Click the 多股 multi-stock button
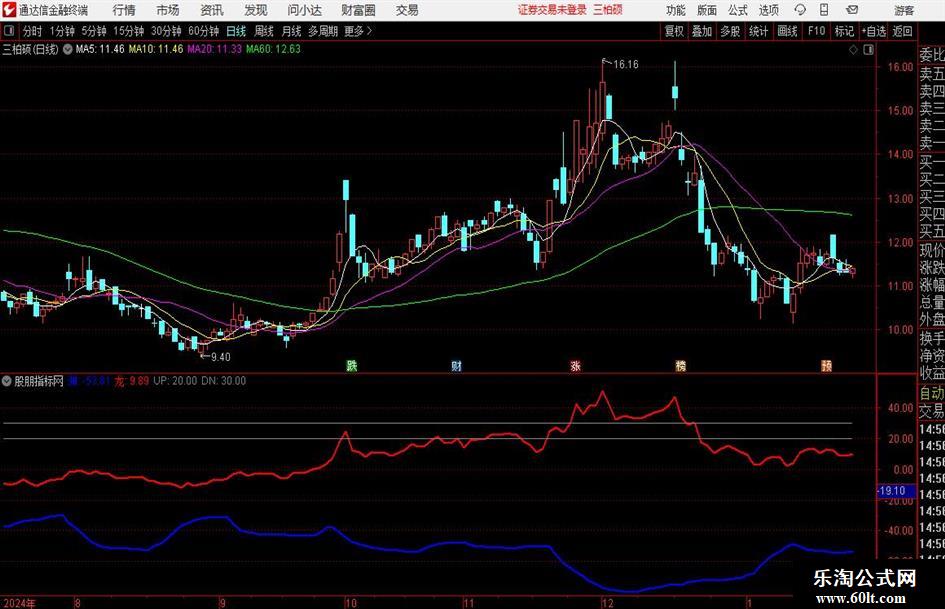This screenshot has width=945, height=609. pyautogui.click(x=730, y=31)
